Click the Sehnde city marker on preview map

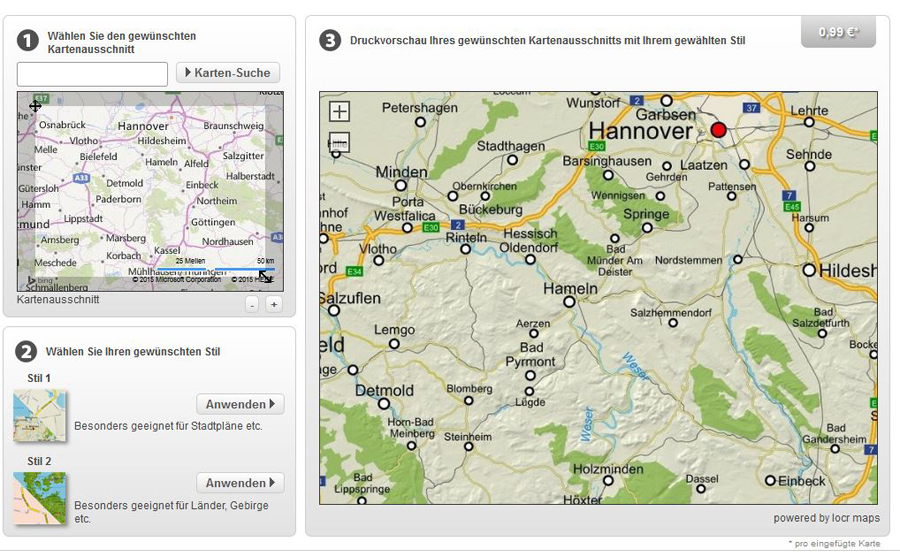click(809, 167)
